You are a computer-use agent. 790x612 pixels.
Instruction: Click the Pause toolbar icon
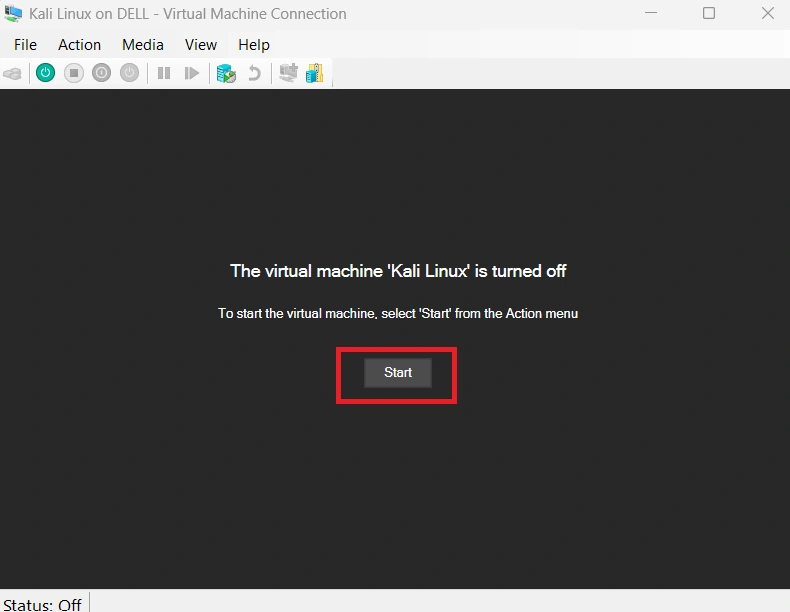[x=164, y=74]
